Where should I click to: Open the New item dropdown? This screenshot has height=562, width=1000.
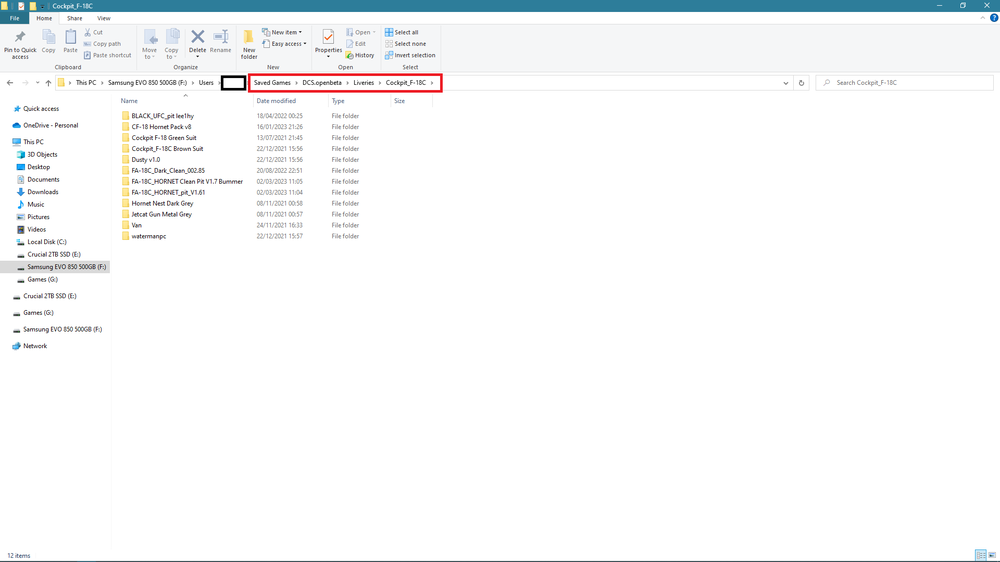coord(282,32)
